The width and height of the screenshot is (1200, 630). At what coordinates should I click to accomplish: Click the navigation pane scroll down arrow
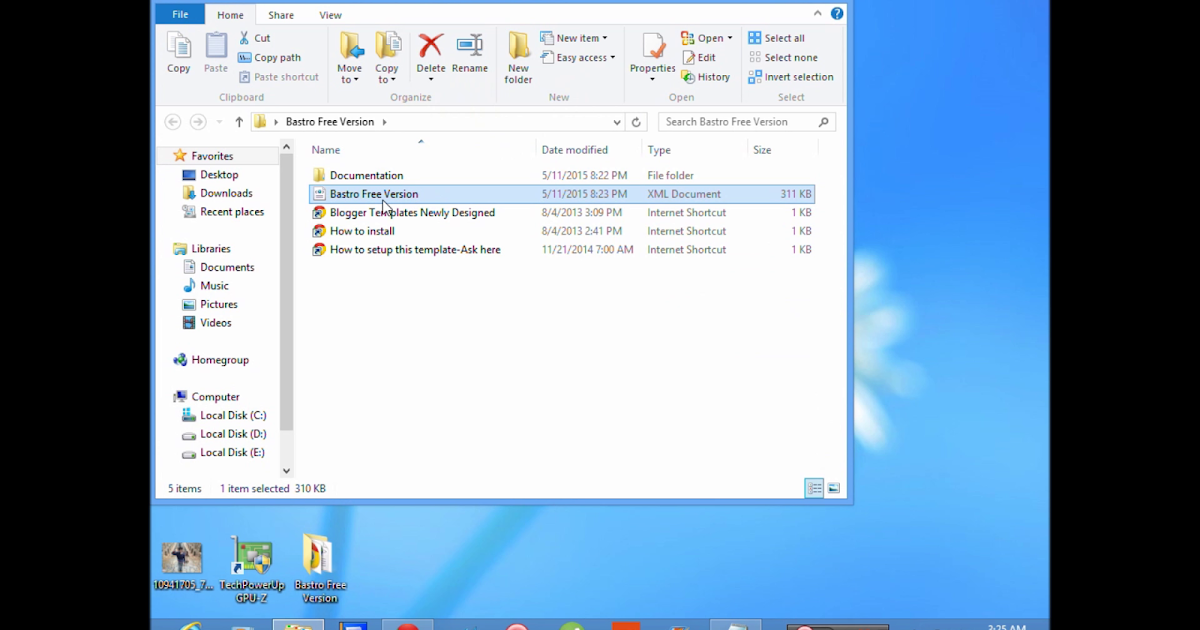286,470
